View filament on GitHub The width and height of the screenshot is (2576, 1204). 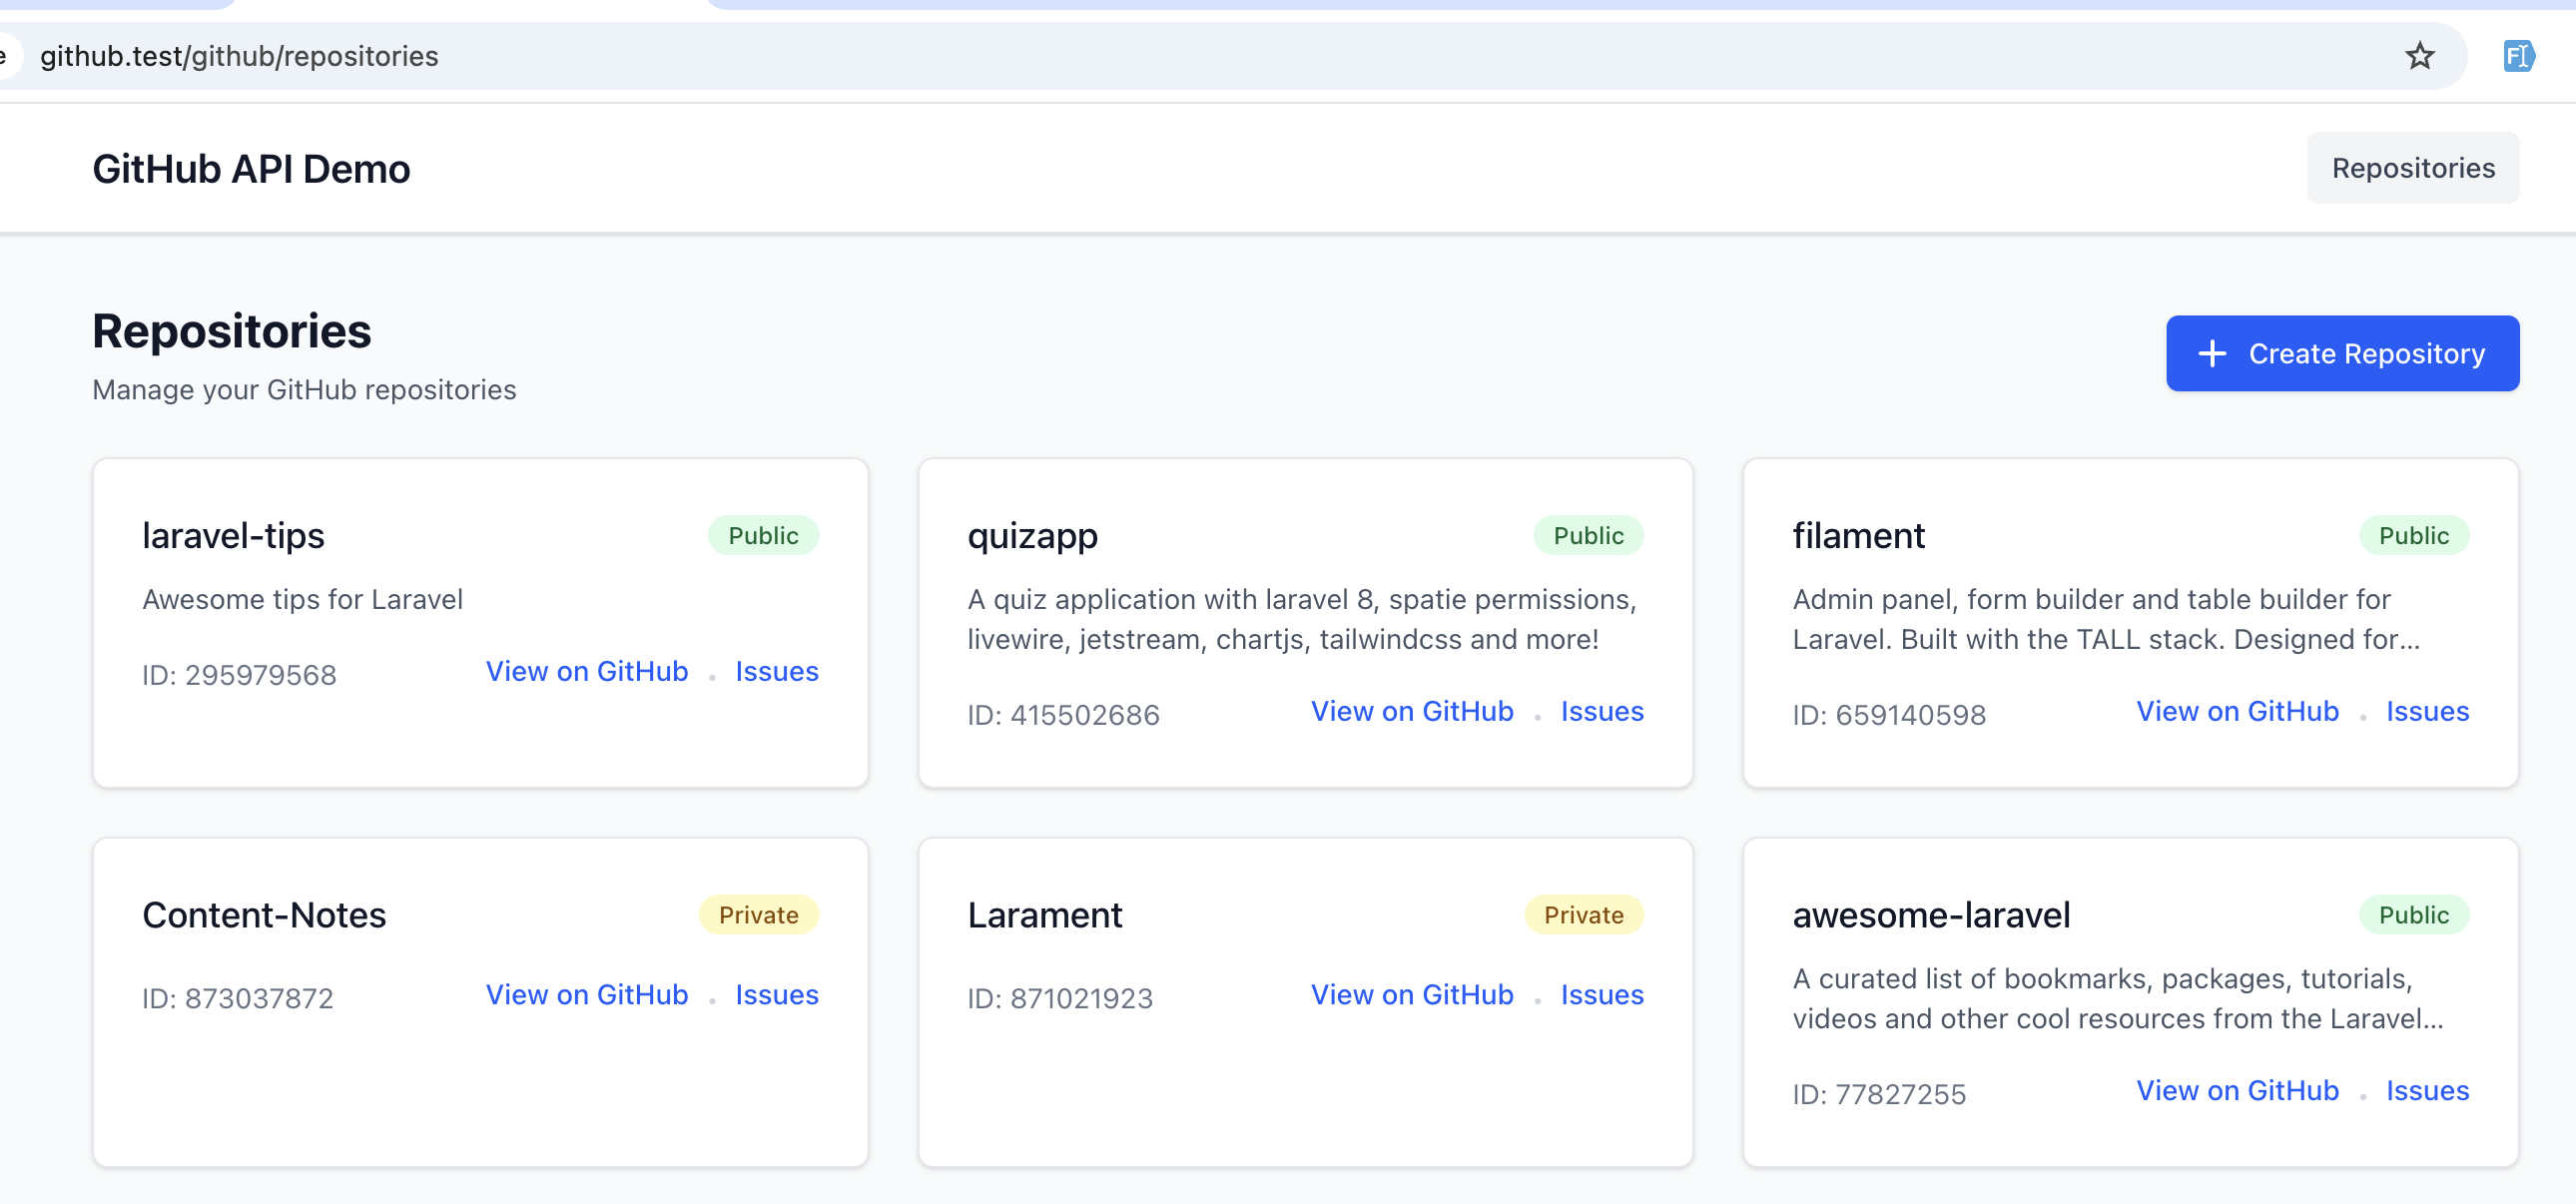2237,711
